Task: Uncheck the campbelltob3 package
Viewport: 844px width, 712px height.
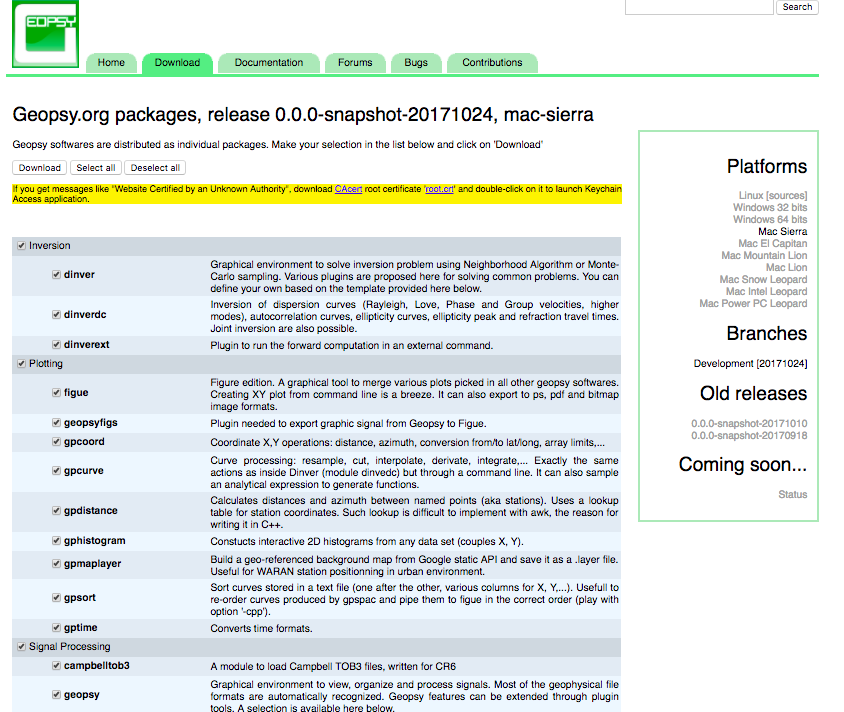Action: coord(57,666)
